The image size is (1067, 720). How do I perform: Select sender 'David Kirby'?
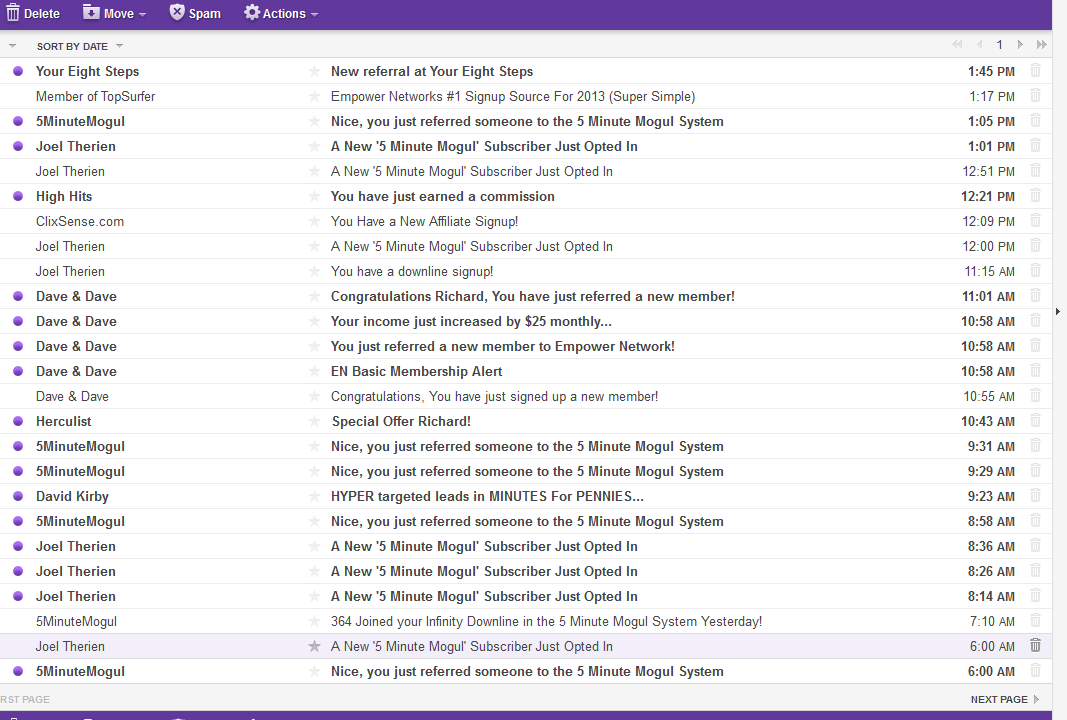point(72,496)
